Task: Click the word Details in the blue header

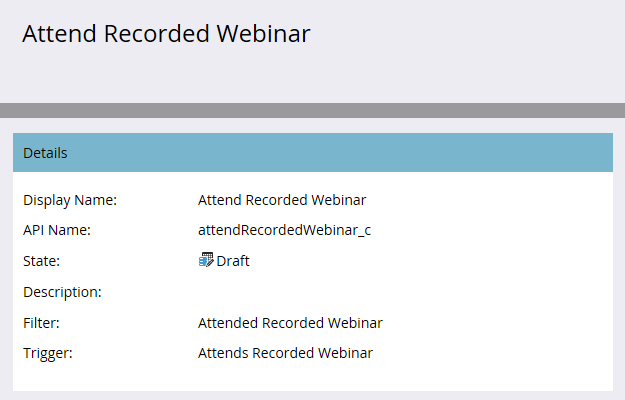Action: click(45, 153)
